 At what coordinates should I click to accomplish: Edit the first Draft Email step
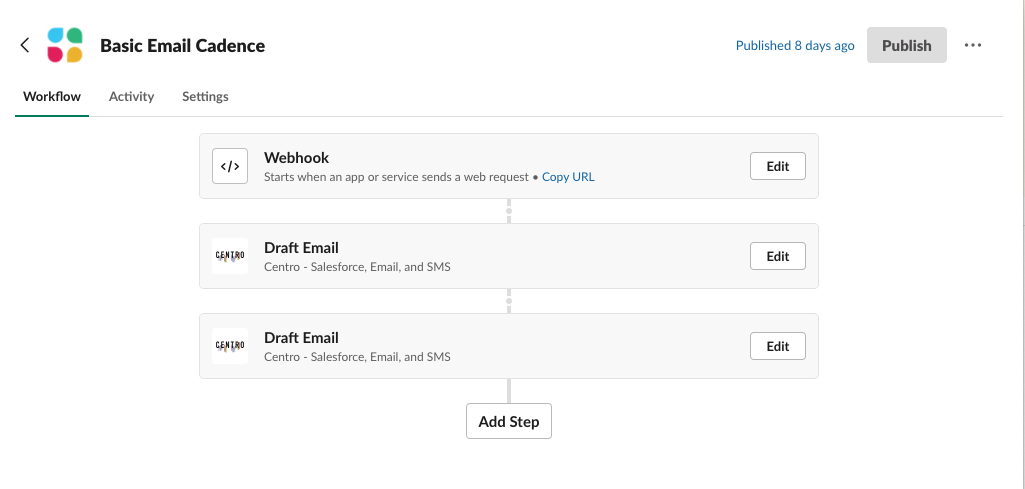[x=777, y=256]
